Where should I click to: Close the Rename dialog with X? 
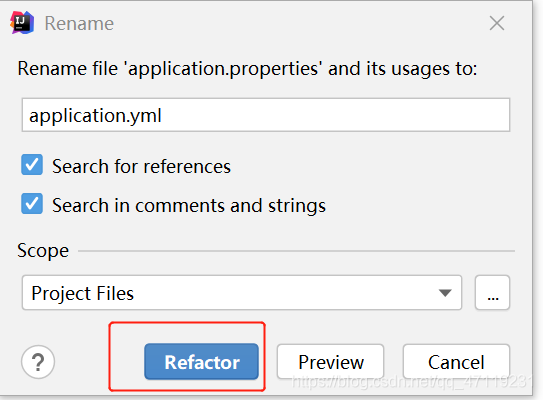497,23
